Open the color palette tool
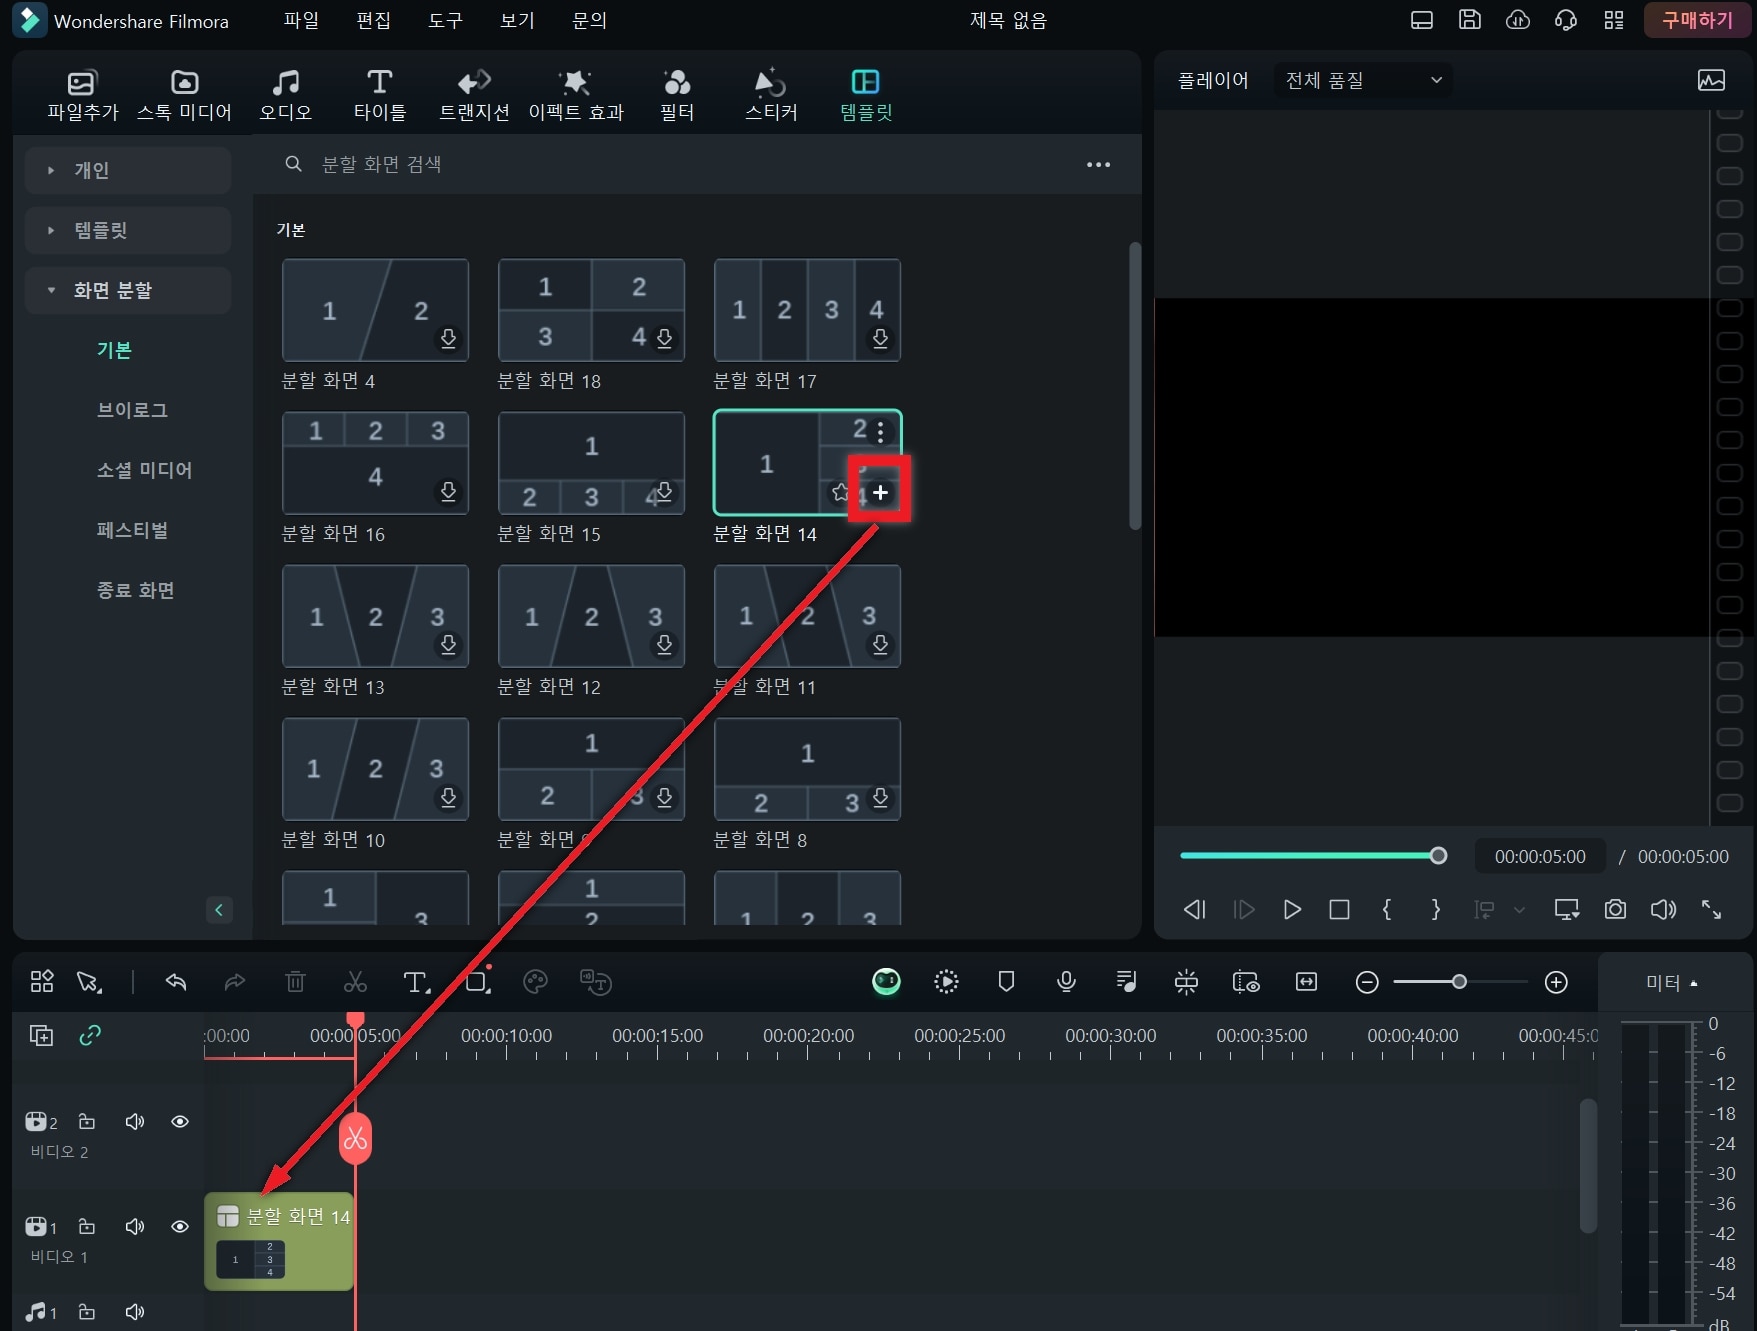Screen dimensions: 1757x1331 tap(536, 982)
